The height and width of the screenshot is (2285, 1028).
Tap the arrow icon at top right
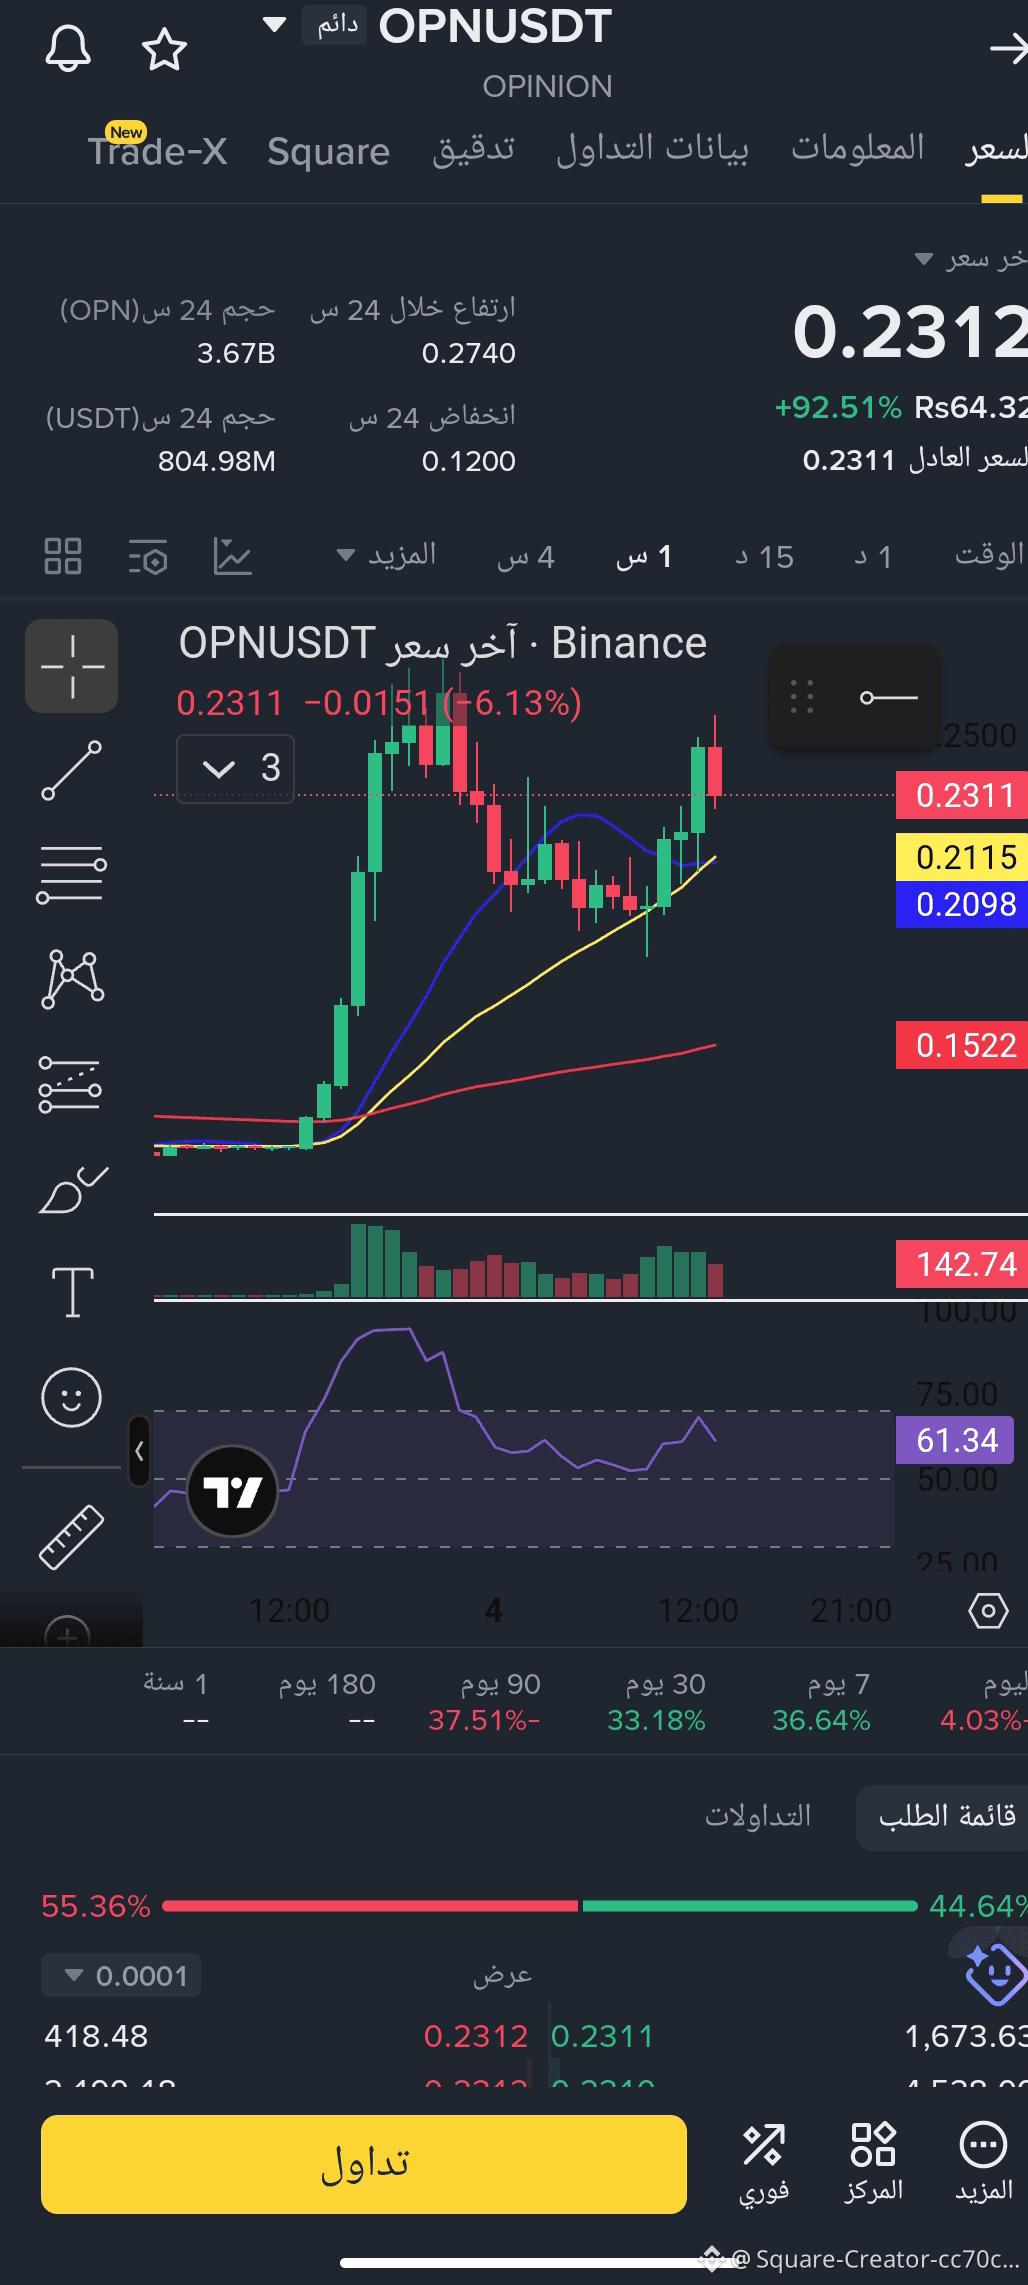pos(1008,48)
